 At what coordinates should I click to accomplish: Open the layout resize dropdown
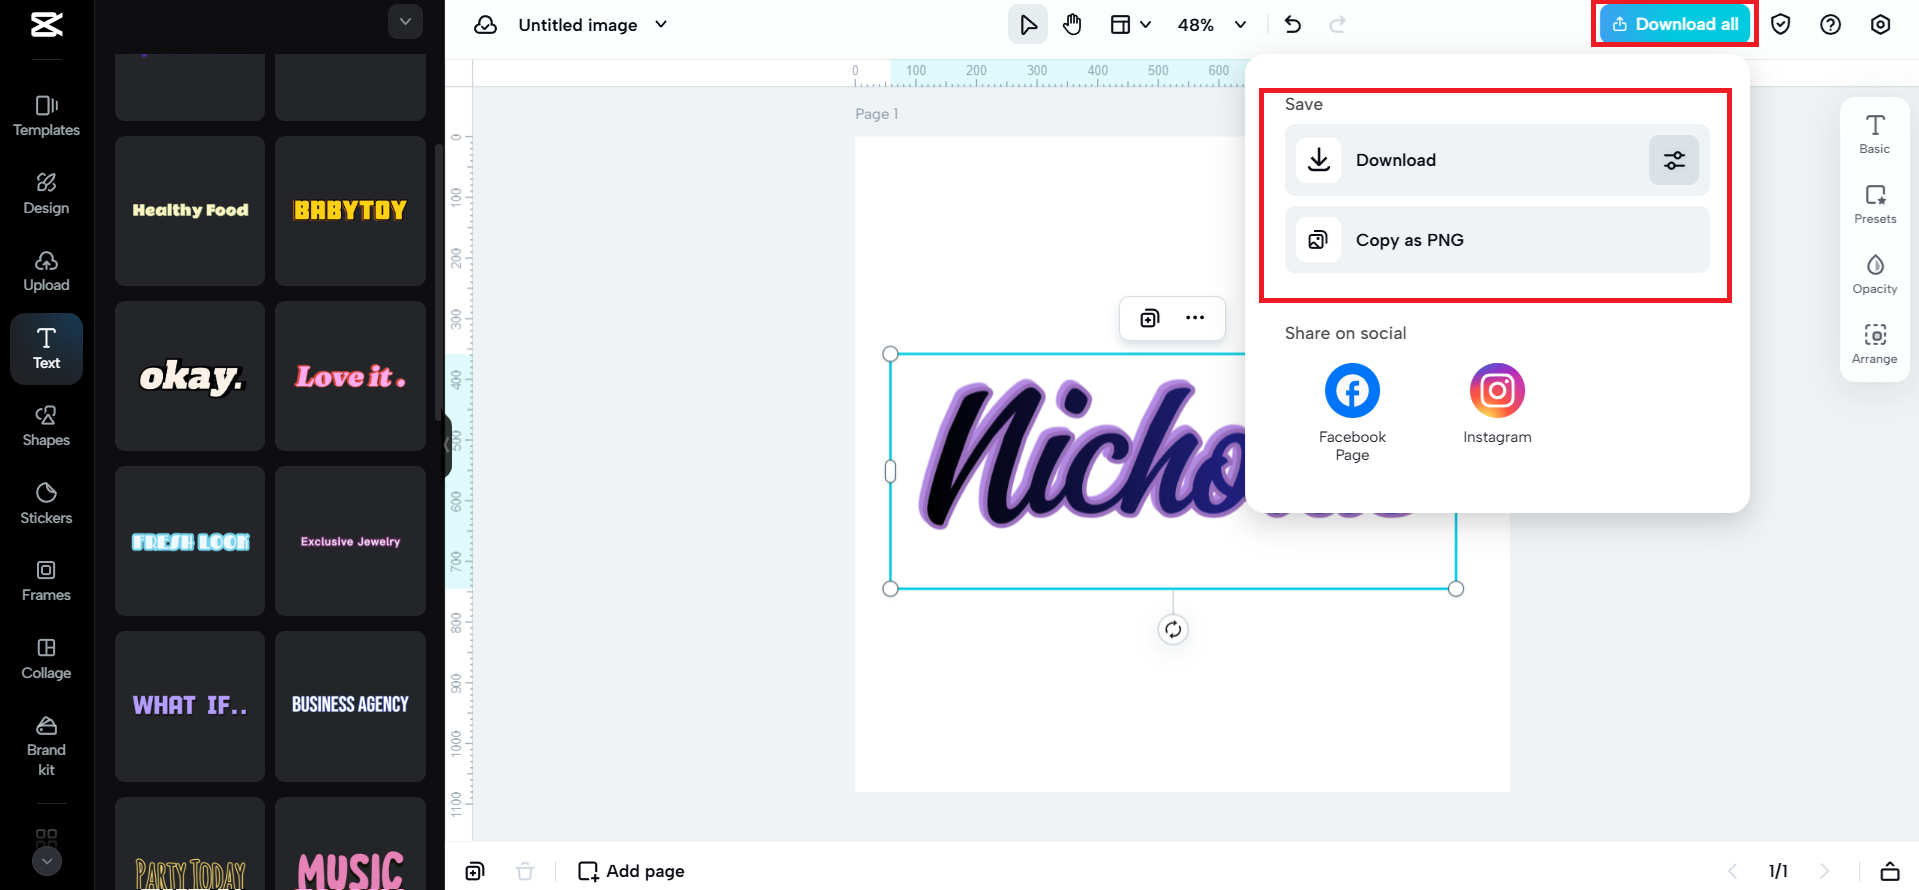[x=1130, y=25]
